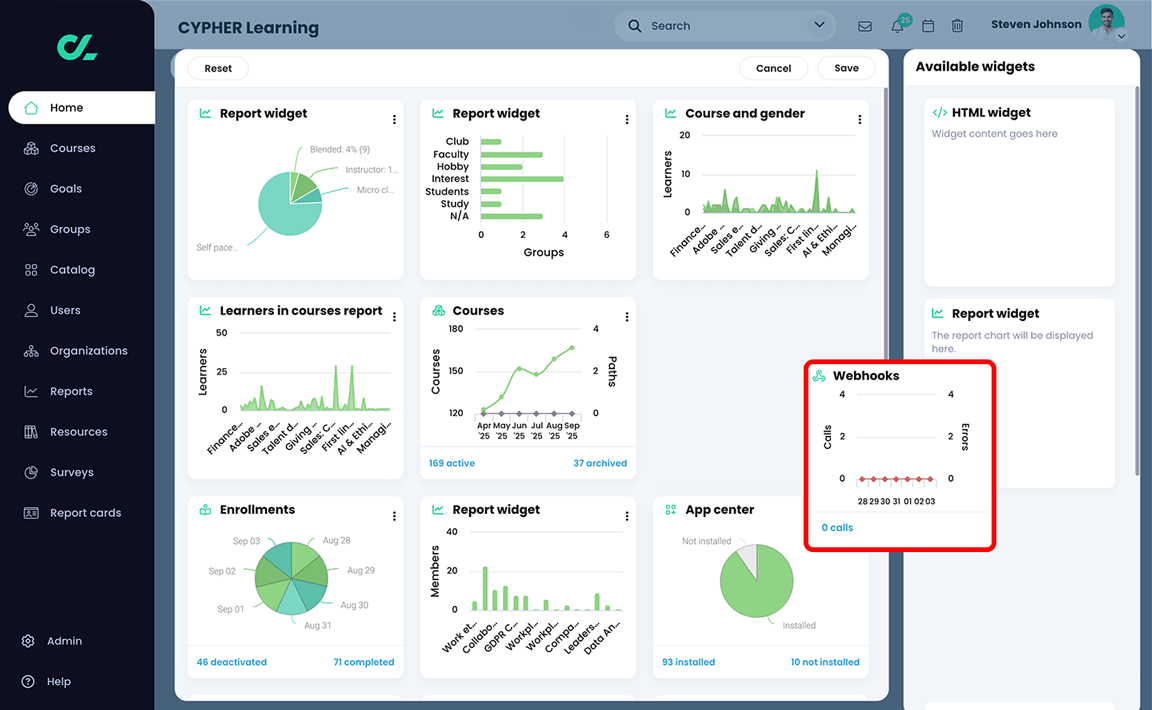Click the Webhooks widget title

[x=865, y=376]
